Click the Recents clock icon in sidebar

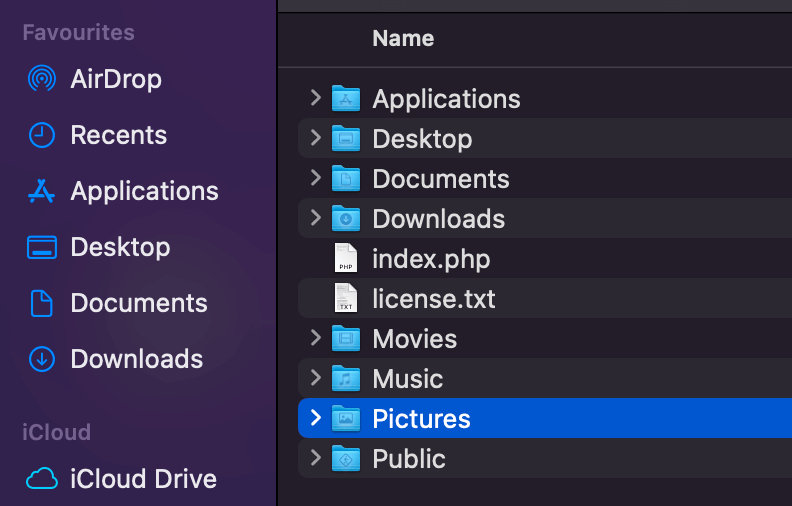[x=42, y=135]
